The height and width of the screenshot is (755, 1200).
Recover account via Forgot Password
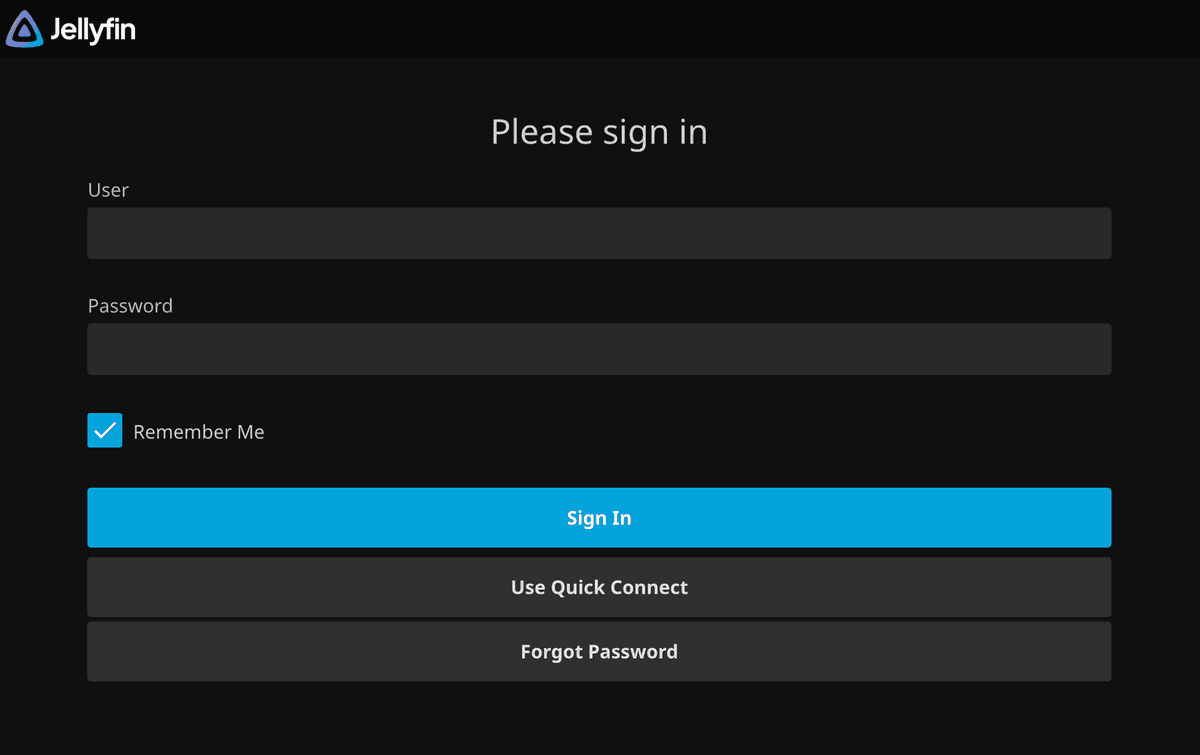coord(599,651)
